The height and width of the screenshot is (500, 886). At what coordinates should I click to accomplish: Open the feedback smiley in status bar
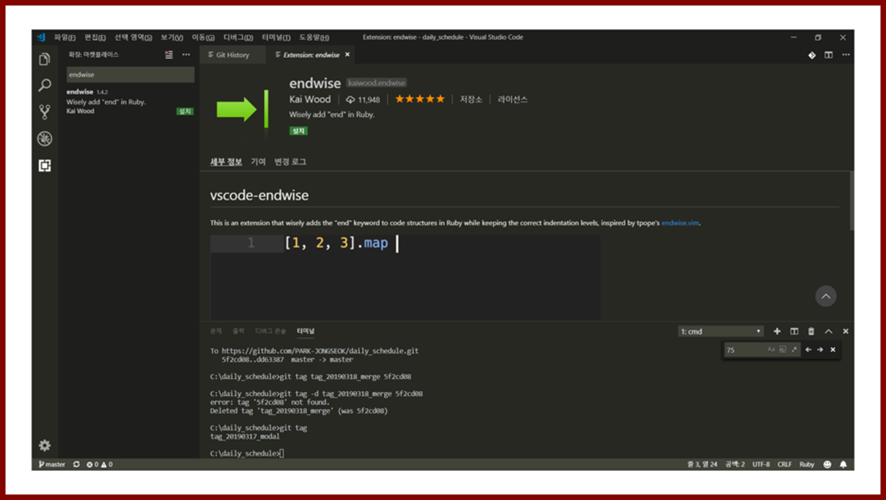(827, 464)
